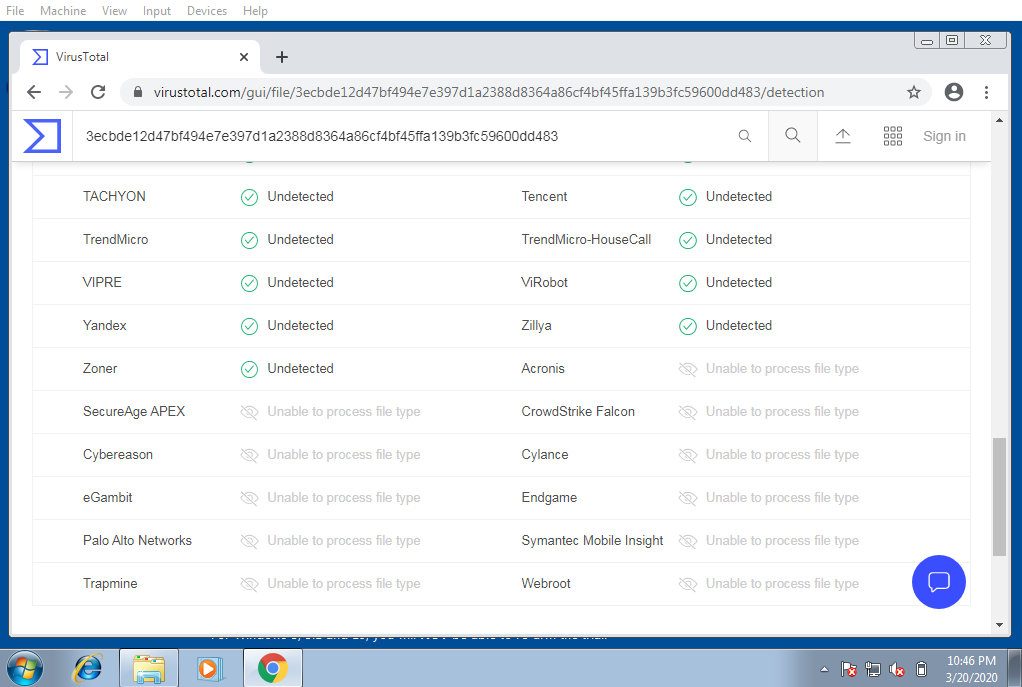Viewport: 1022px width, 687px height.
Task: Open the File menu
Action: coord(15,10)
